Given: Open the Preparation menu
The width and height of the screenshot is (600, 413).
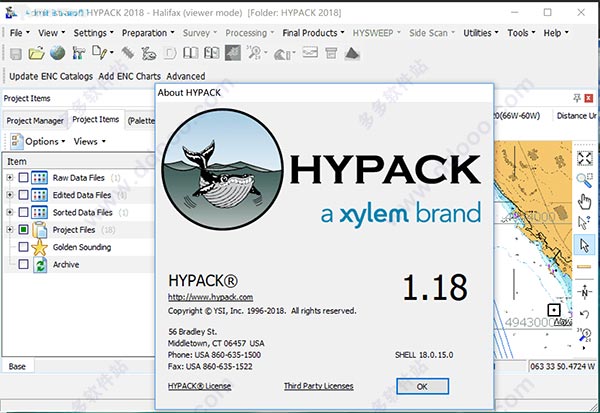Looking at the screenshot, I should coord(148,33).
